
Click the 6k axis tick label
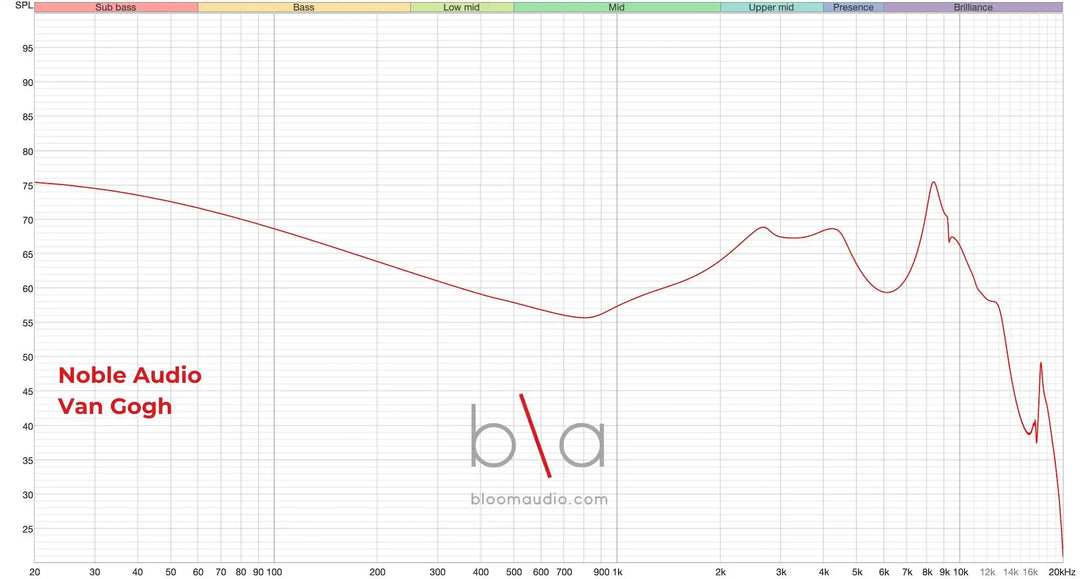884,572
